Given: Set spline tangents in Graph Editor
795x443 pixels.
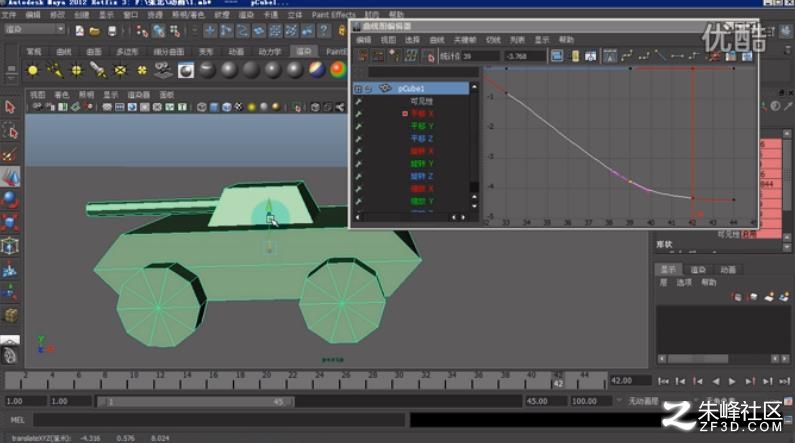Looking at the screenshot, I should click(627, 56).
